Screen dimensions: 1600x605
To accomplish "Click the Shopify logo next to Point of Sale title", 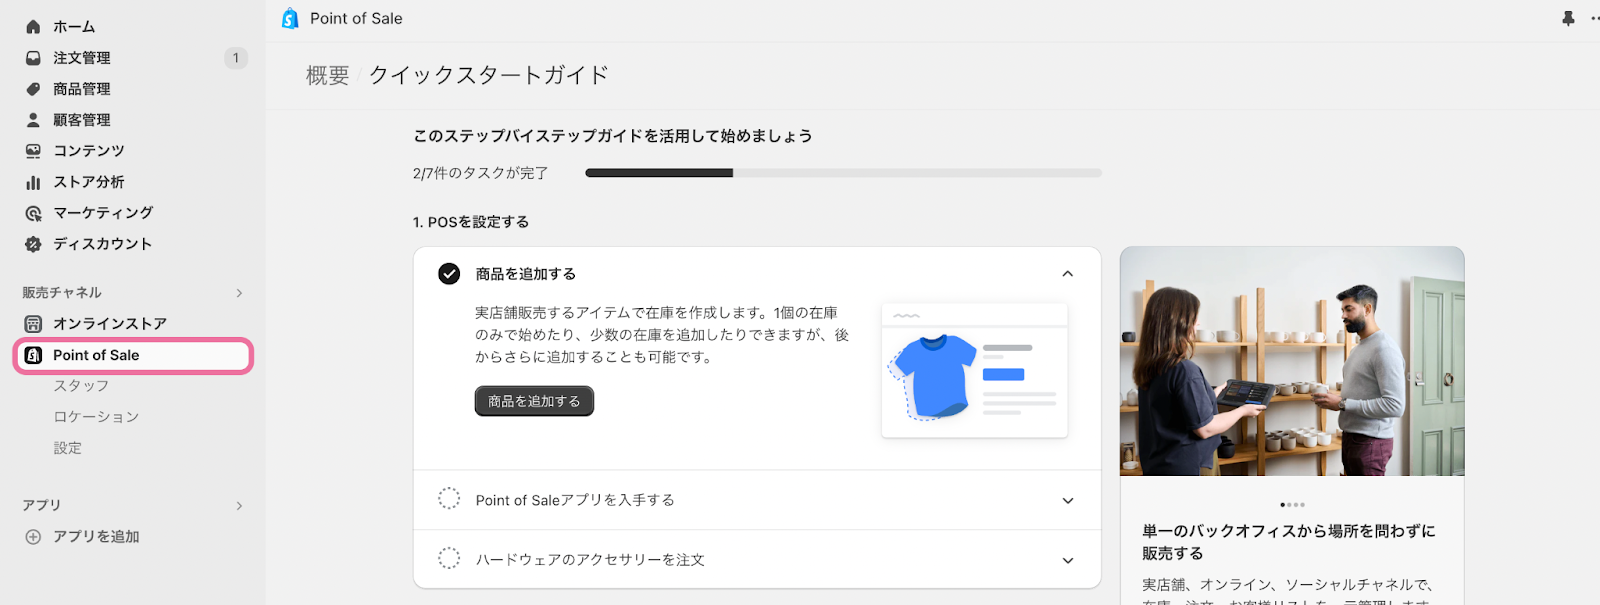I will [x=290, y=18].
